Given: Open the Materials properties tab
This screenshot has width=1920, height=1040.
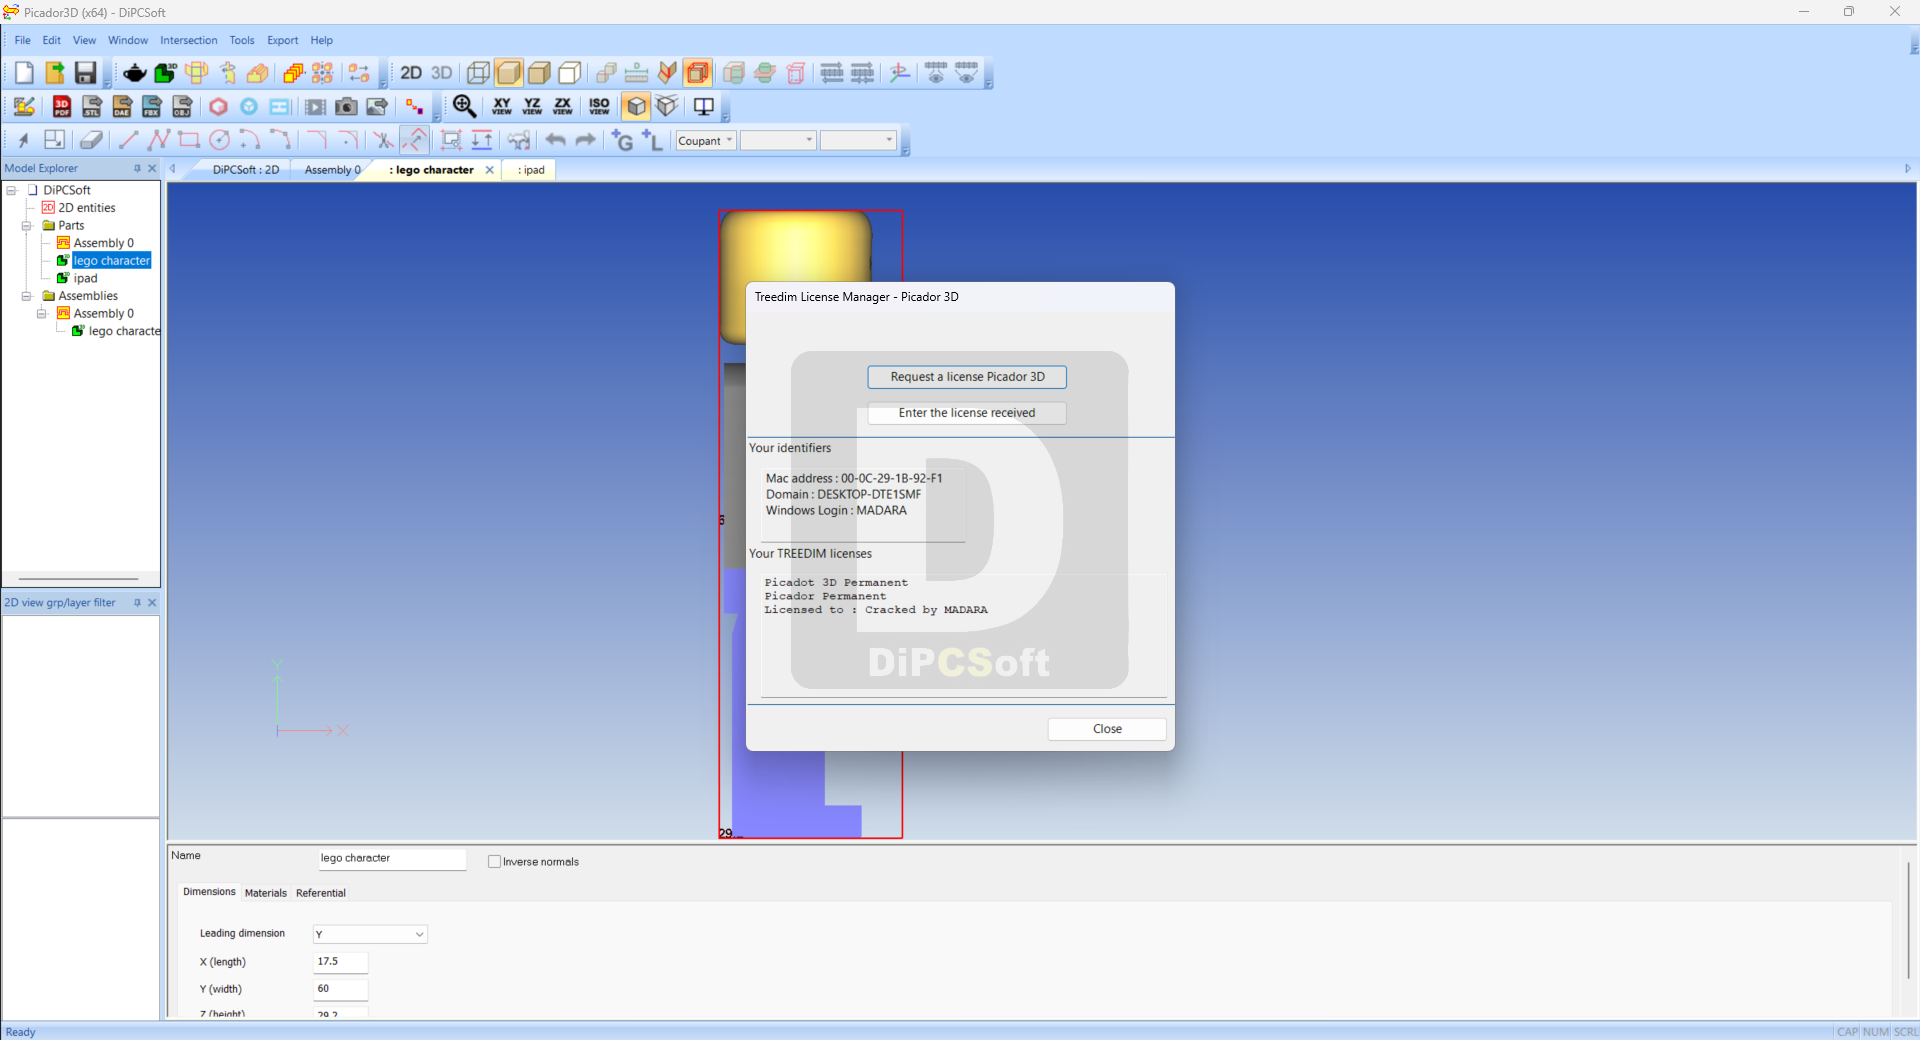Looking at the screenshot, I should coord(266,893).
